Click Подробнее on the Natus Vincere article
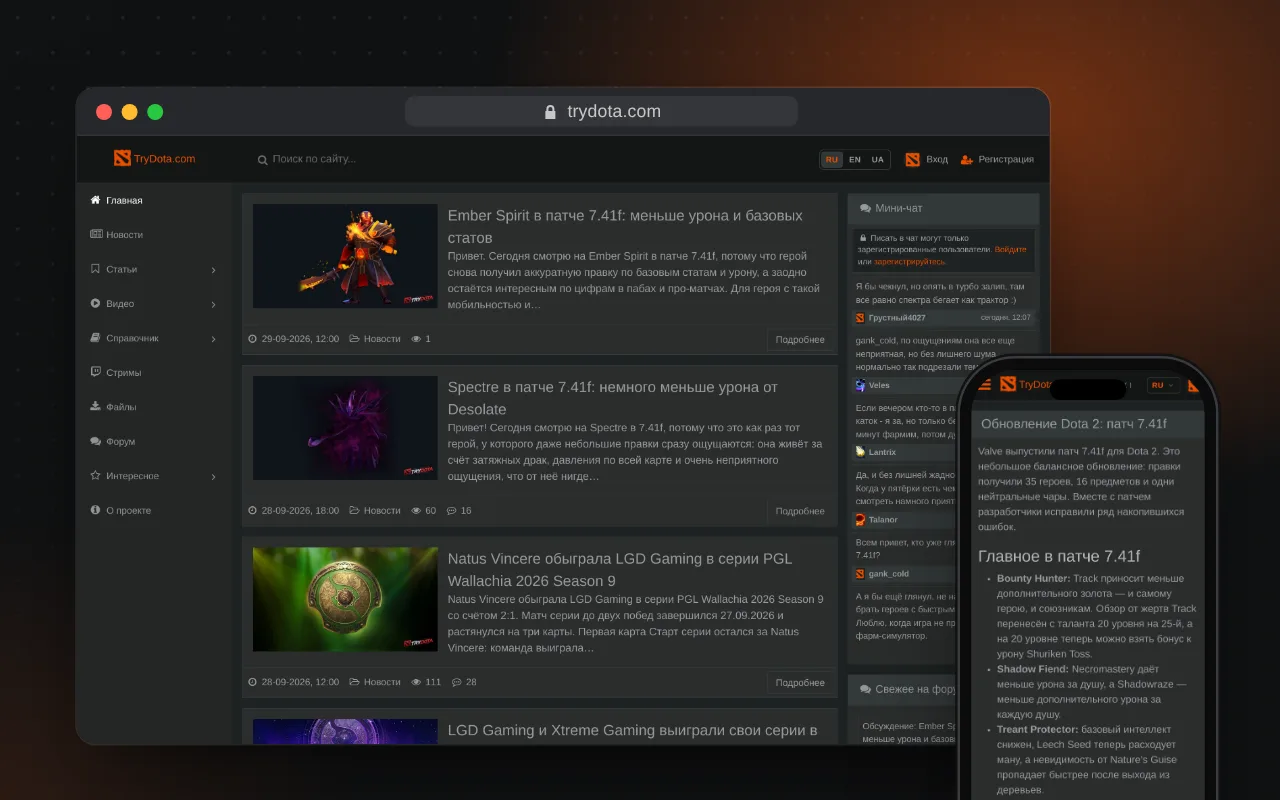 pyautogui.click(x=800, y=682)
